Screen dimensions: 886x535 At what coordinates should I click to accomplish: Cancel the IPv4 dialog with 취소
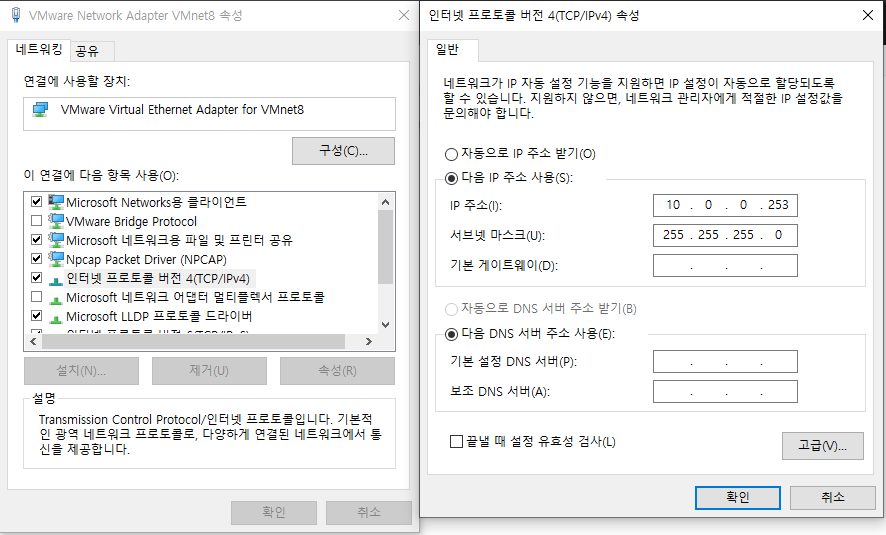pyautogui.click(x=833, y=497)
